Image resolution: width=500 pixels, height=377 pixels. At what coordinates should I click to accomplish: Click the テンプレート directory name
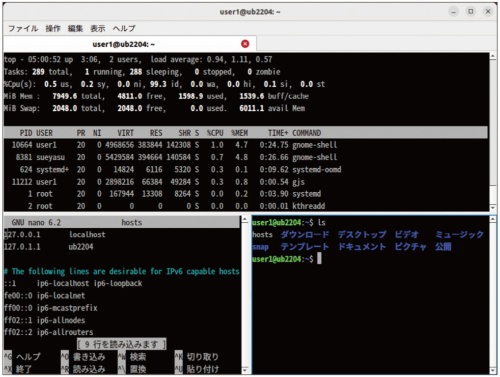tap(305, 247)
